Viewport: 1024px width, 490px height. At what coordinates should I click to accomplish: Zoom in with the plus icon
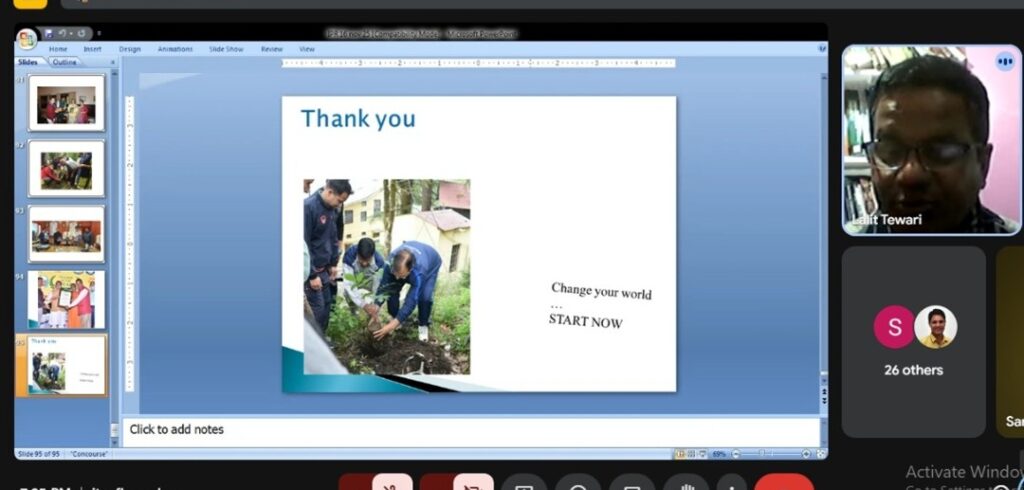(x=807, y=454)
